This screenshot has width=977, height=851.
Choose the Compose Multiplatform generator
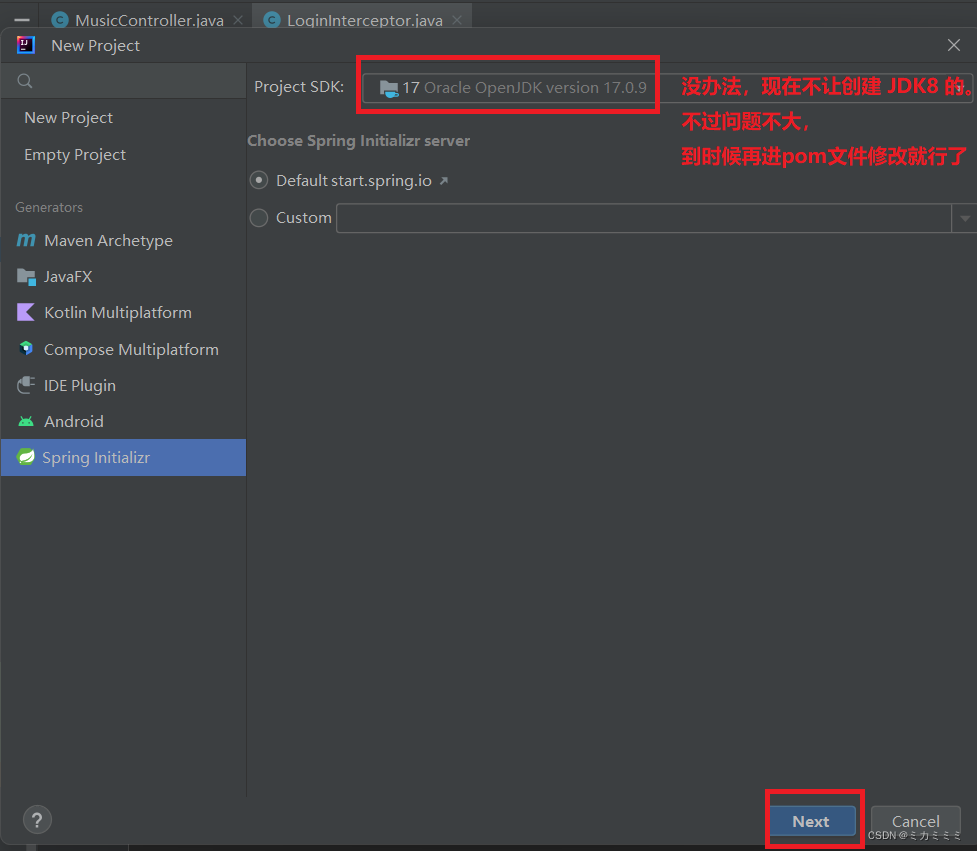123,349
